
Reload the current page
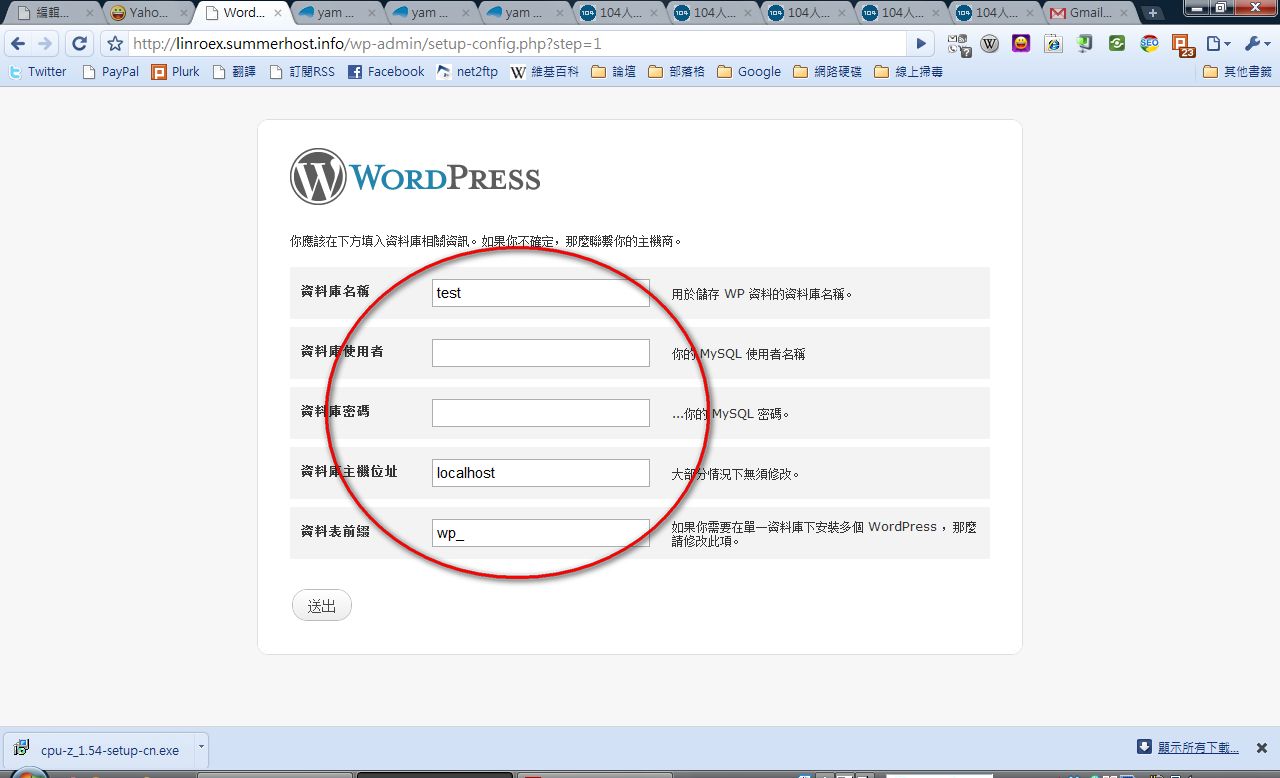click(80, 44)
